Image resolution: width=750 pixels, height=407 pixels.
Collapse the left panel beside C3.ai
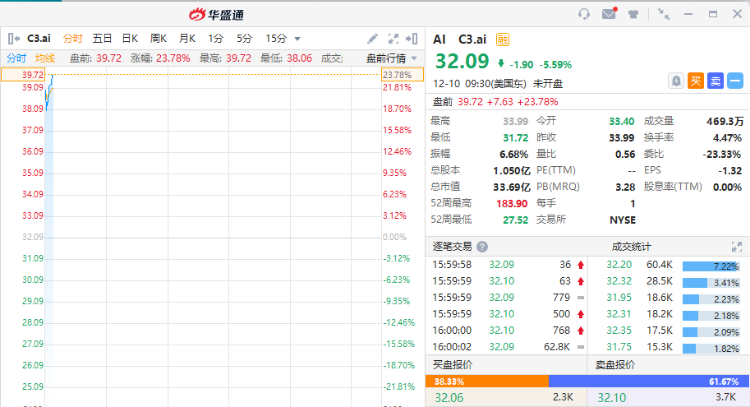click(13, 38)
